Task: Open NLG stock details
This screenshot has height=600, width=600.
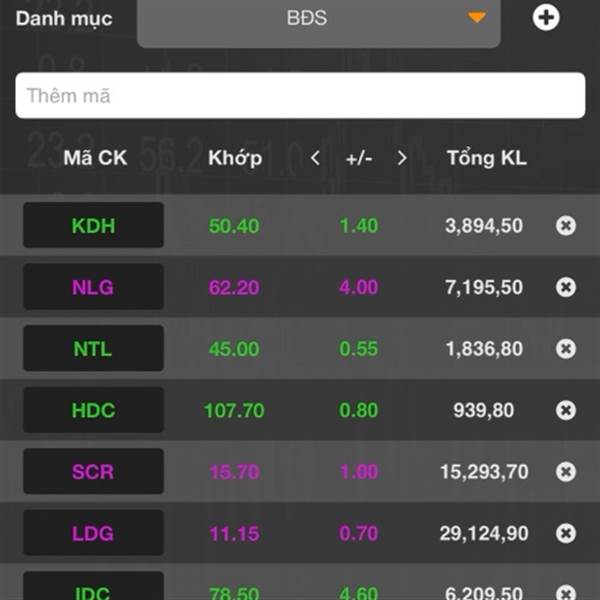Action: click(93, 287)
